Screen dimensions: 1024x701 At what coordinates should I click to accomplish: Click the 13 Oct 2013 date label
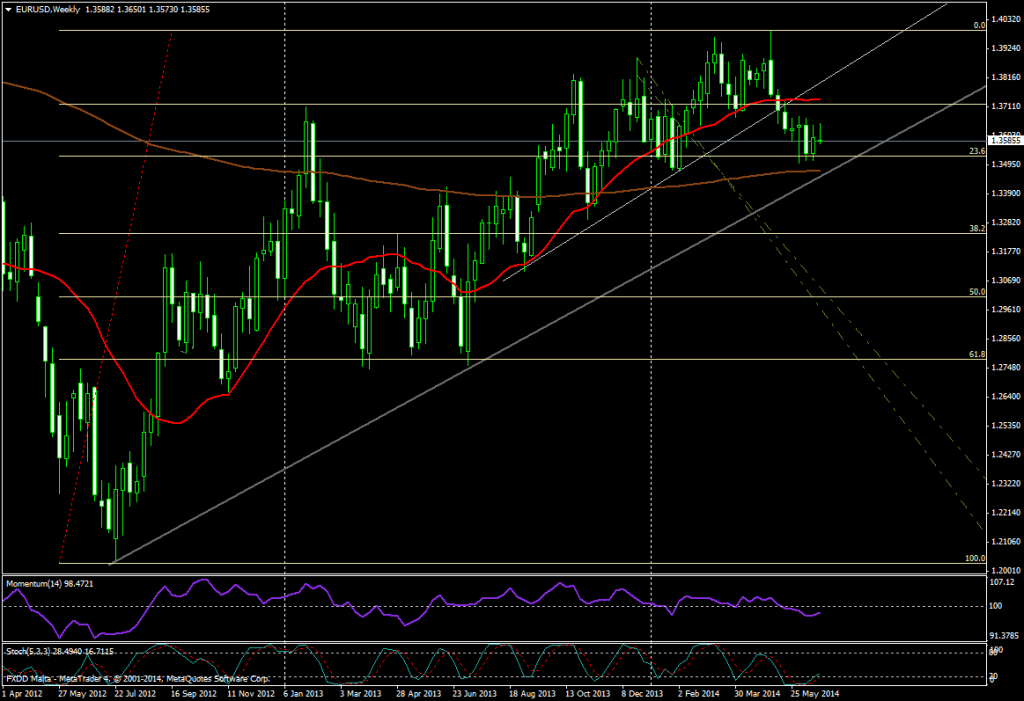tap(588, 692)
